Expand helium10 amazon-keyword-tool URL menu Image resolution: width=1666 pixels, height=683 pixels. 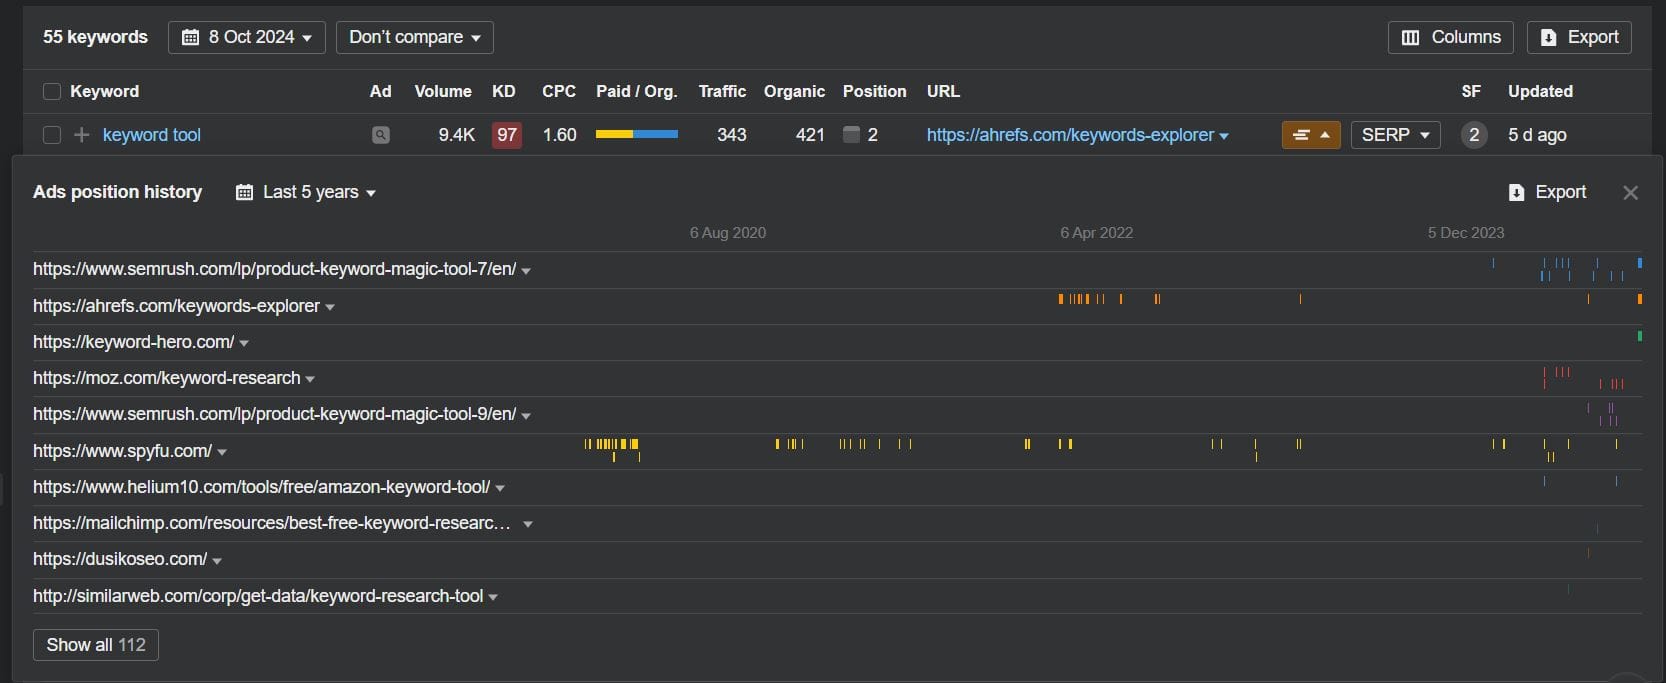(x=500, y=489)
